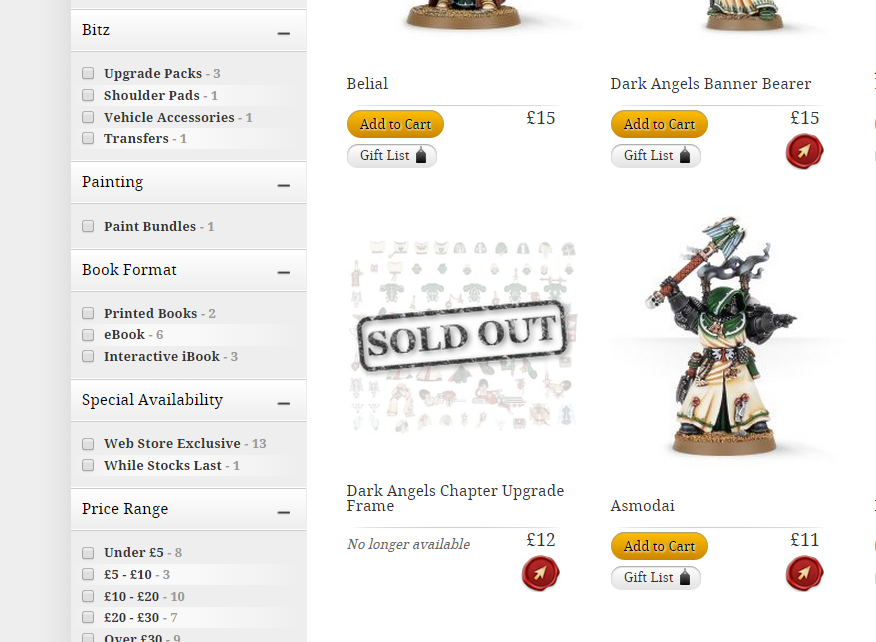This screenshot has height=642, width=876.
Task: Check the Web Store Exclusive filter
Action: coord(88,444)
